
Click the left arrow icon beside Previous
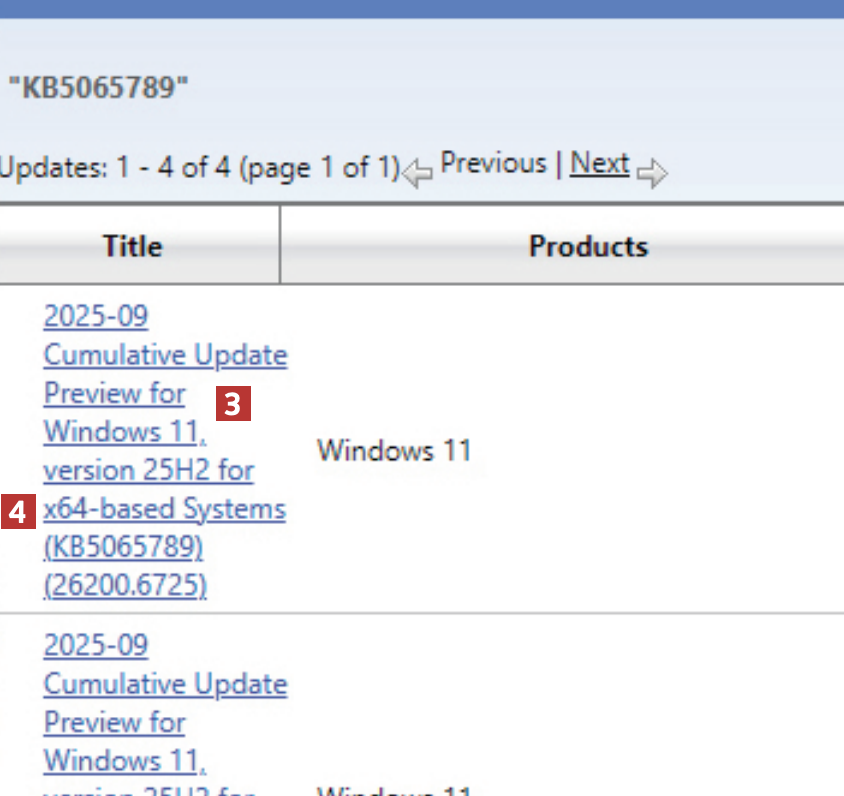coord(418,173)
